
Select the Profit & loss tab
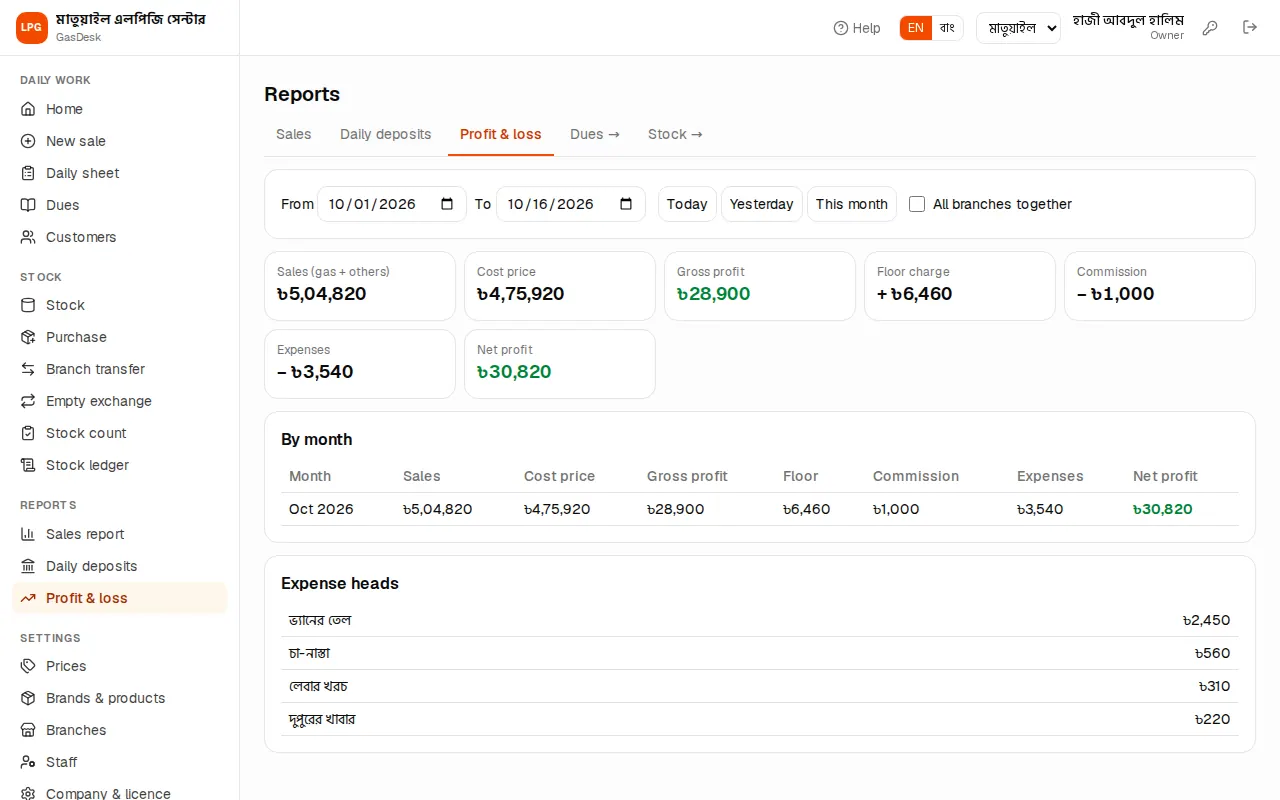point(501,134)
